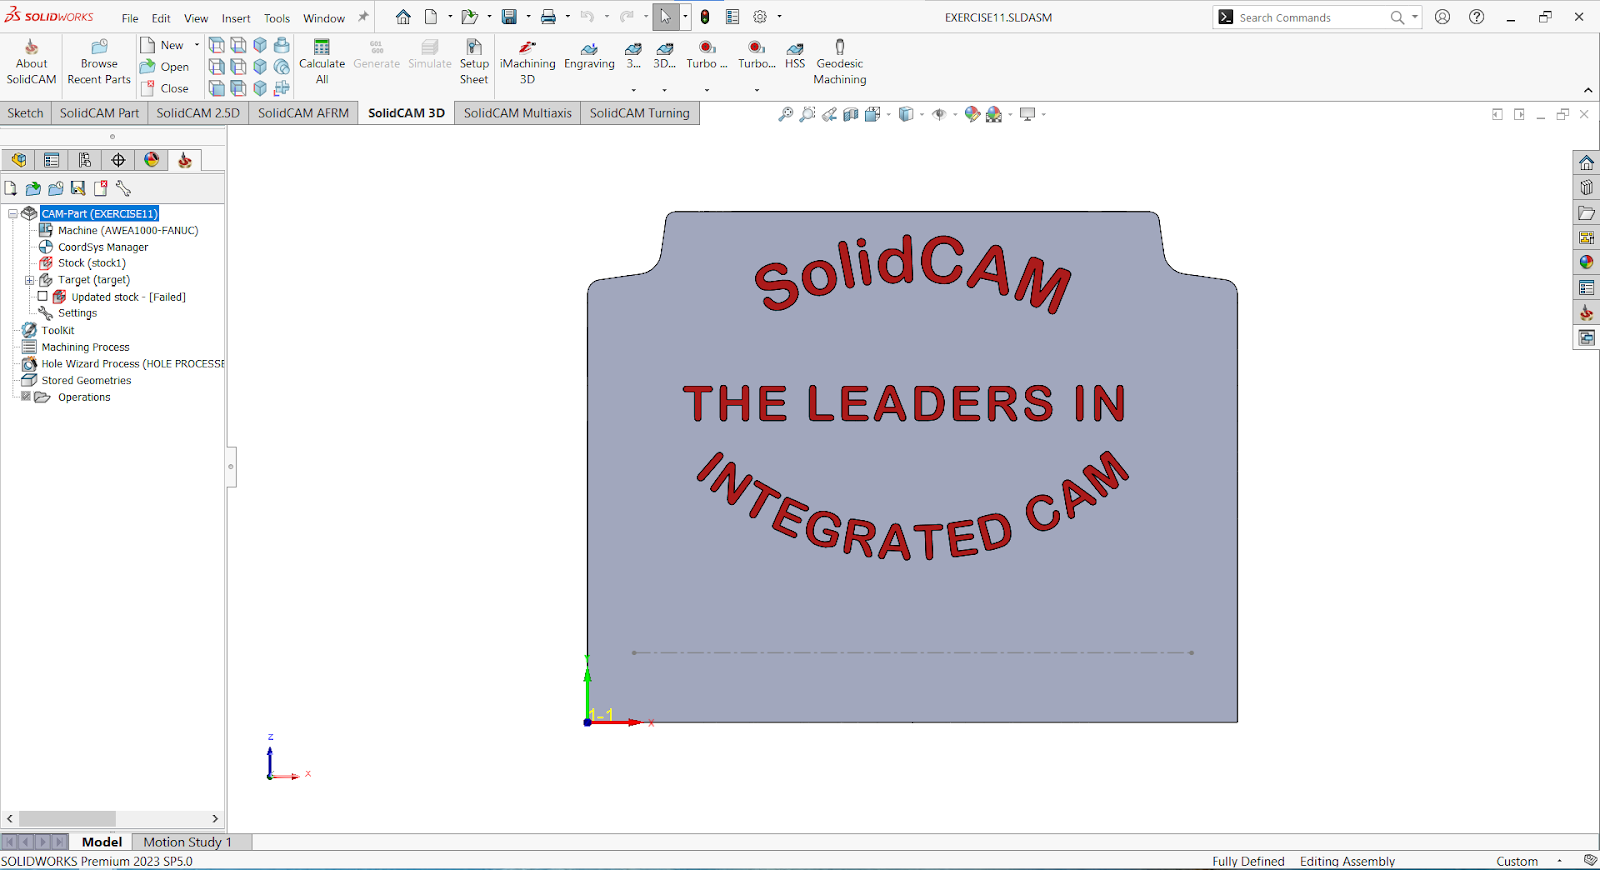This screenshot has width=1600, height=870.
Task: Open the DimXpertManager crosshair tab
Action: pyautogui.click(x=118, y=160)
